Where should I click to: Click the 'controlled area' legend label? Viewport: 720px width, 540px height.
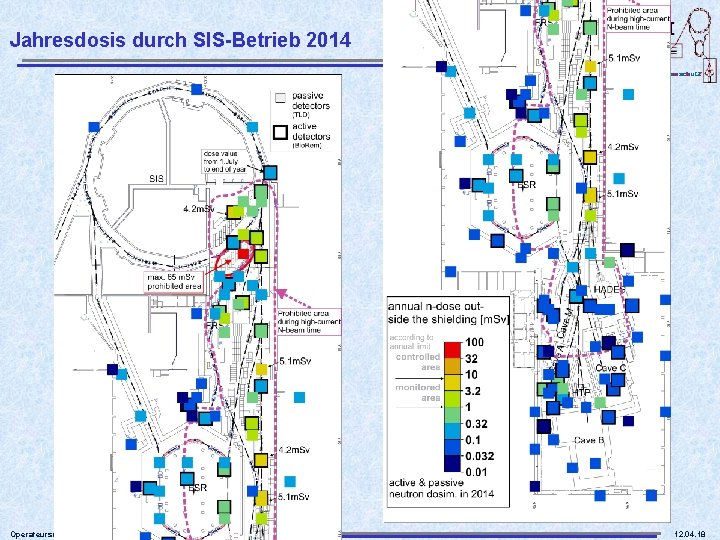click(418, 362)
